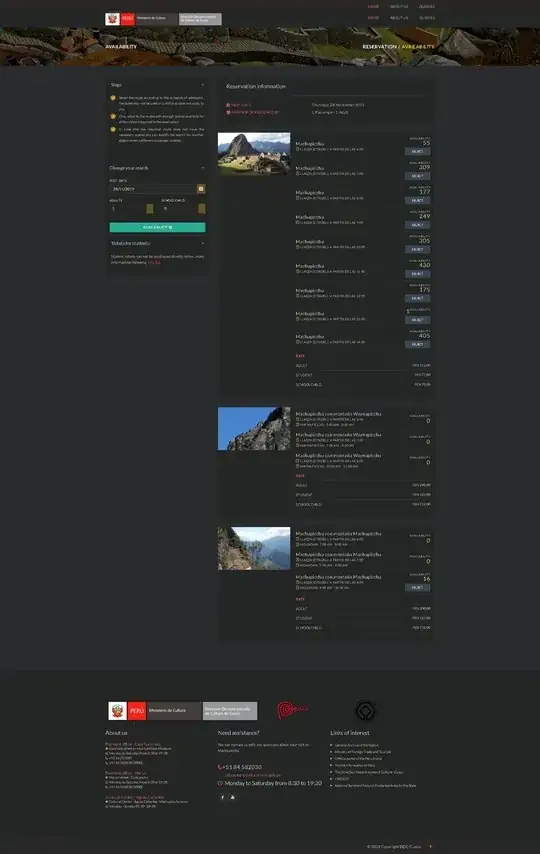Image resolution: width=540 pixels, height=854 pixels.
Task: Click the phone number +51 84 582030
Action: click(240, 767)
